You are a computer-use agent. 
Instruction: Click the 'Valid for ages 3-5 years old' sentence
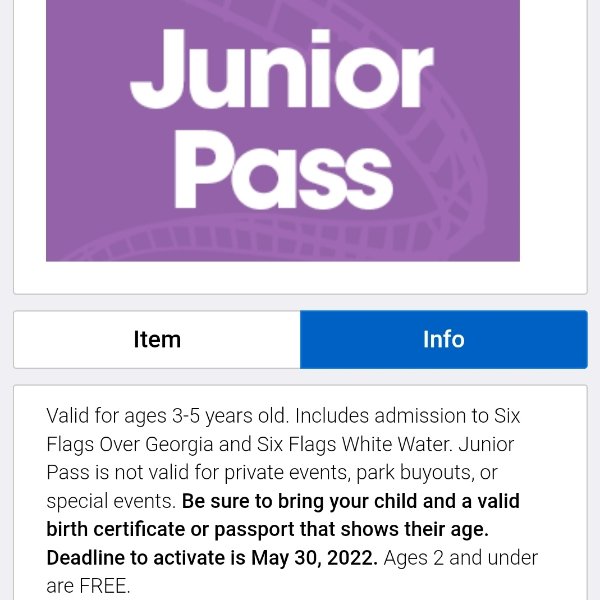point(168,416)
